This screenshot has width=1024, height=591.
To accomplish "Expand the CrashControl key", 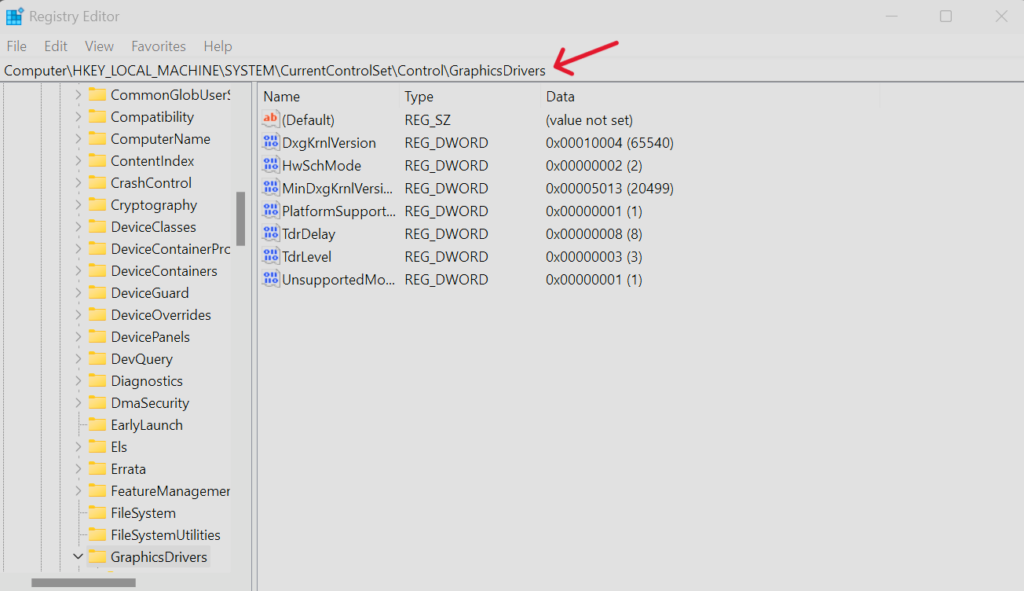I will [x=78, y=183].
